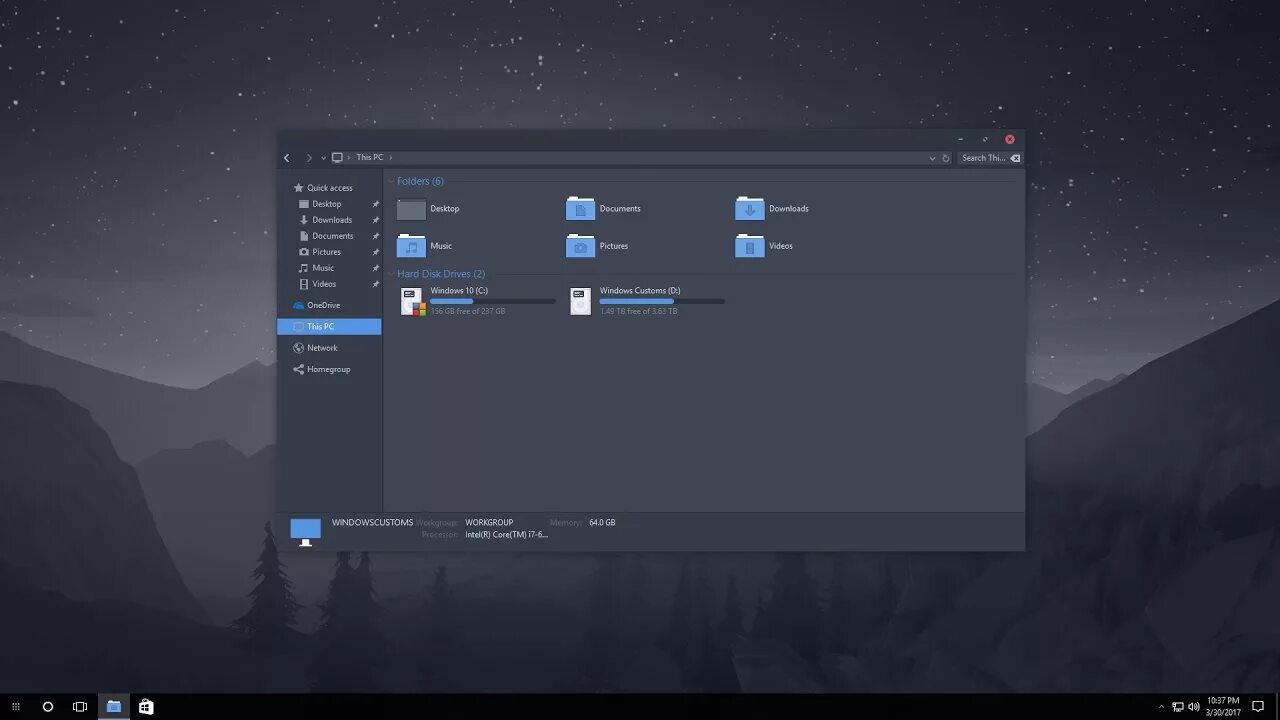The image size is (1280, 720).
Task: Select the Windows Customs (D:) drive icon
Action: click(x=581, y=301)
